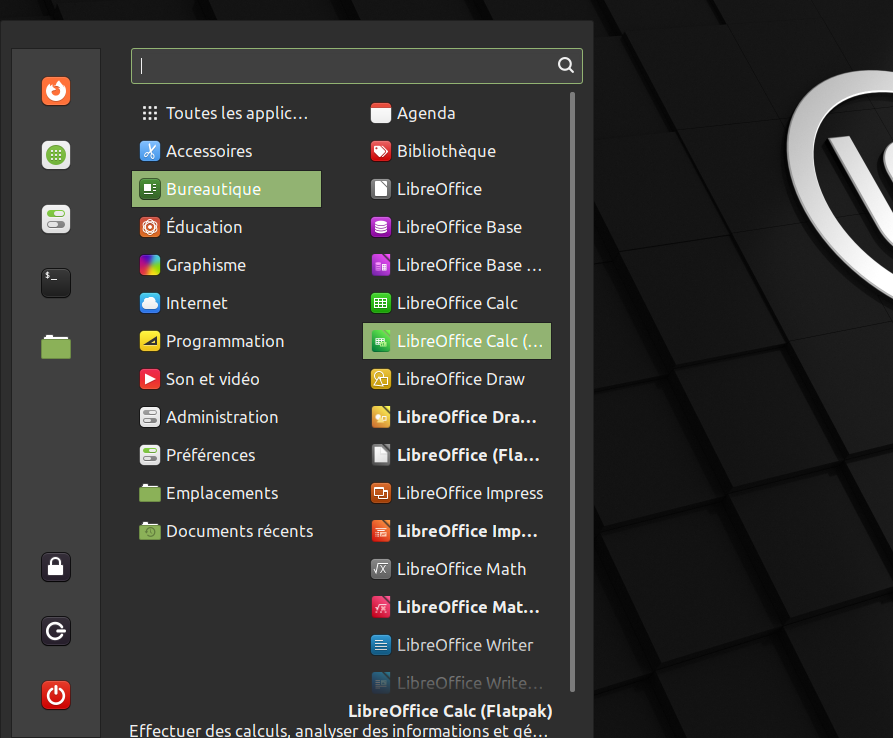Click the bold LibreOffice Mat… flatpak icon
893x738 pixels.
[x=380, y=607]
